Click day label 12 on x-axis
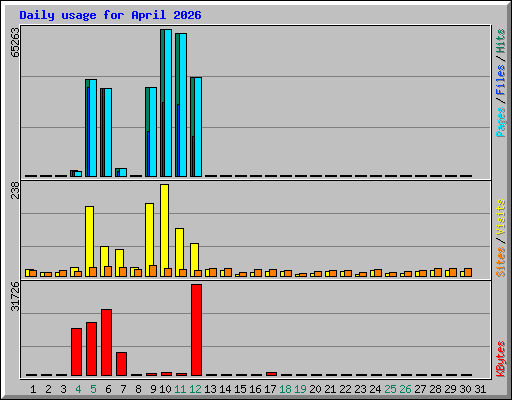 point(195,389)
